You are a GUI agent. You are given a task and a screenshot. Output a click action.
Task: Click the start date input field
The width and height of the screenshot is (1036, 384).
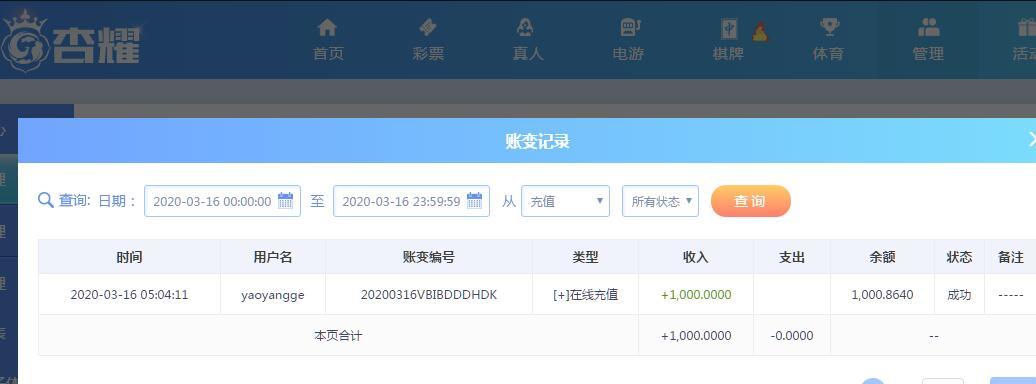click(x=222, y=201)
